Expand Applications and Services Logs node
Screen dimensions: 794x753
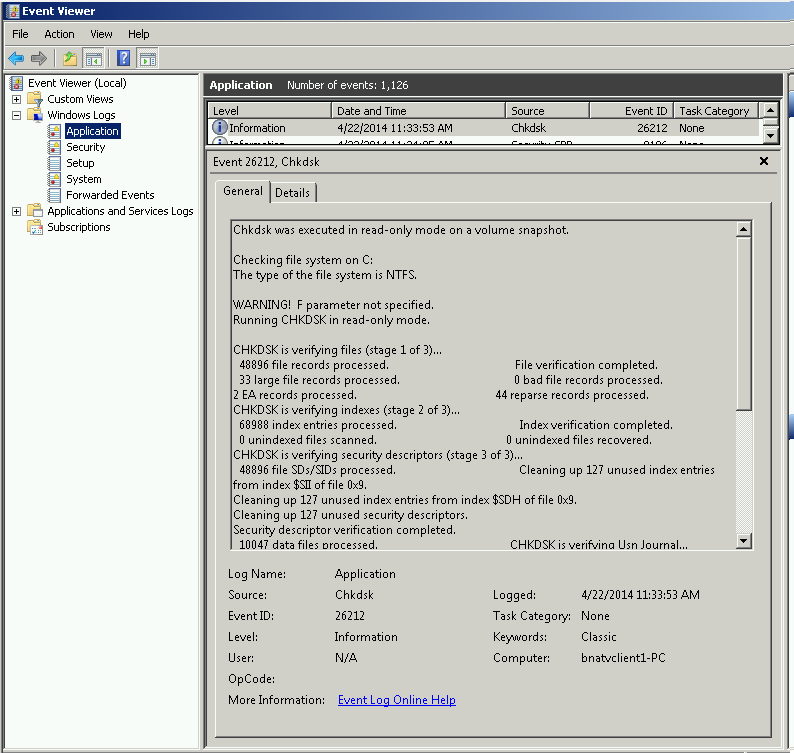(16, 211)
